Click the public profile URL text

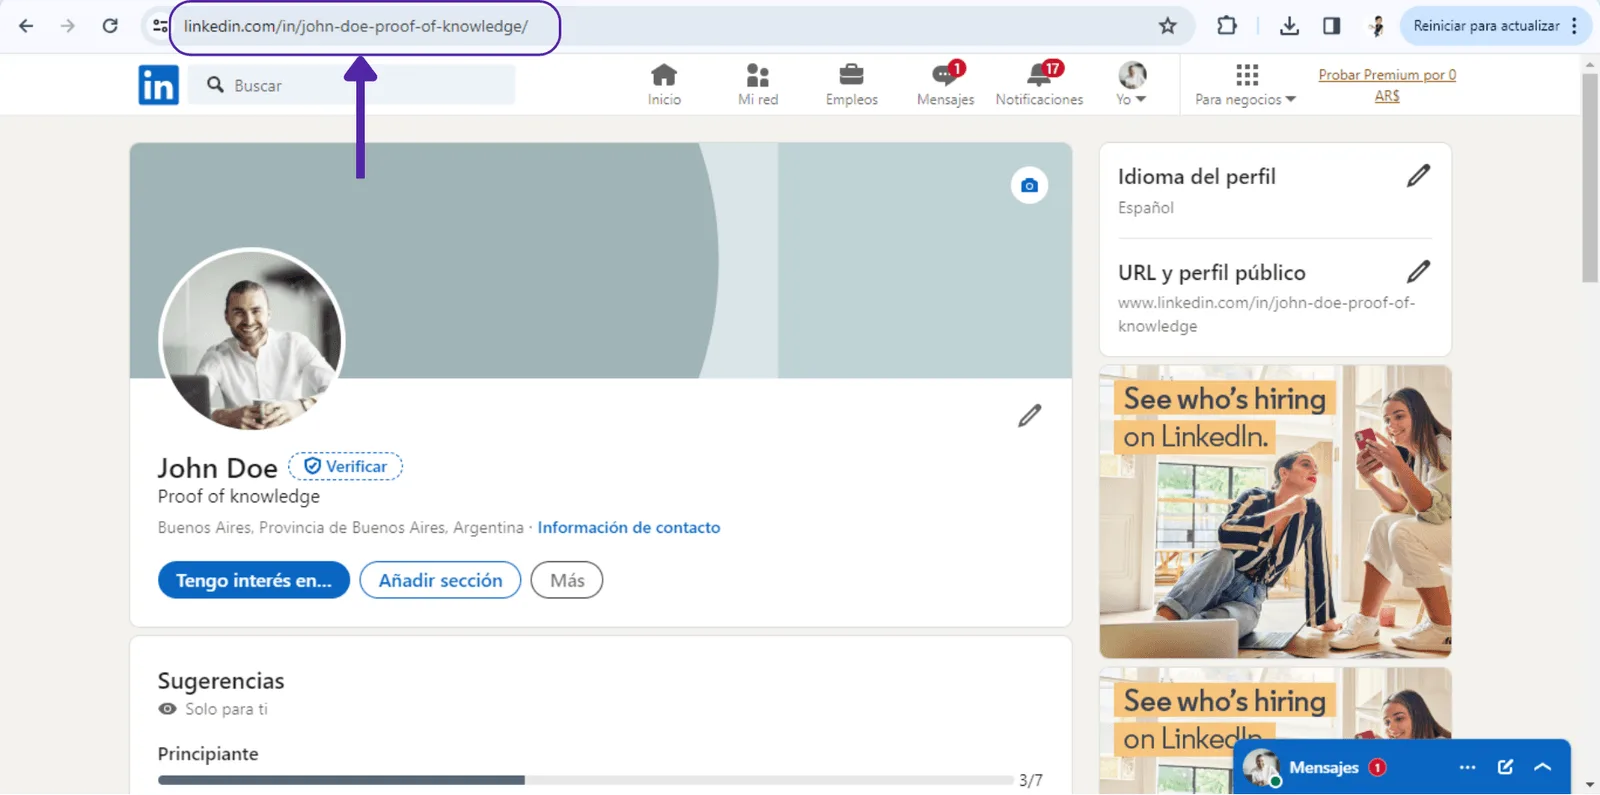1266,314
